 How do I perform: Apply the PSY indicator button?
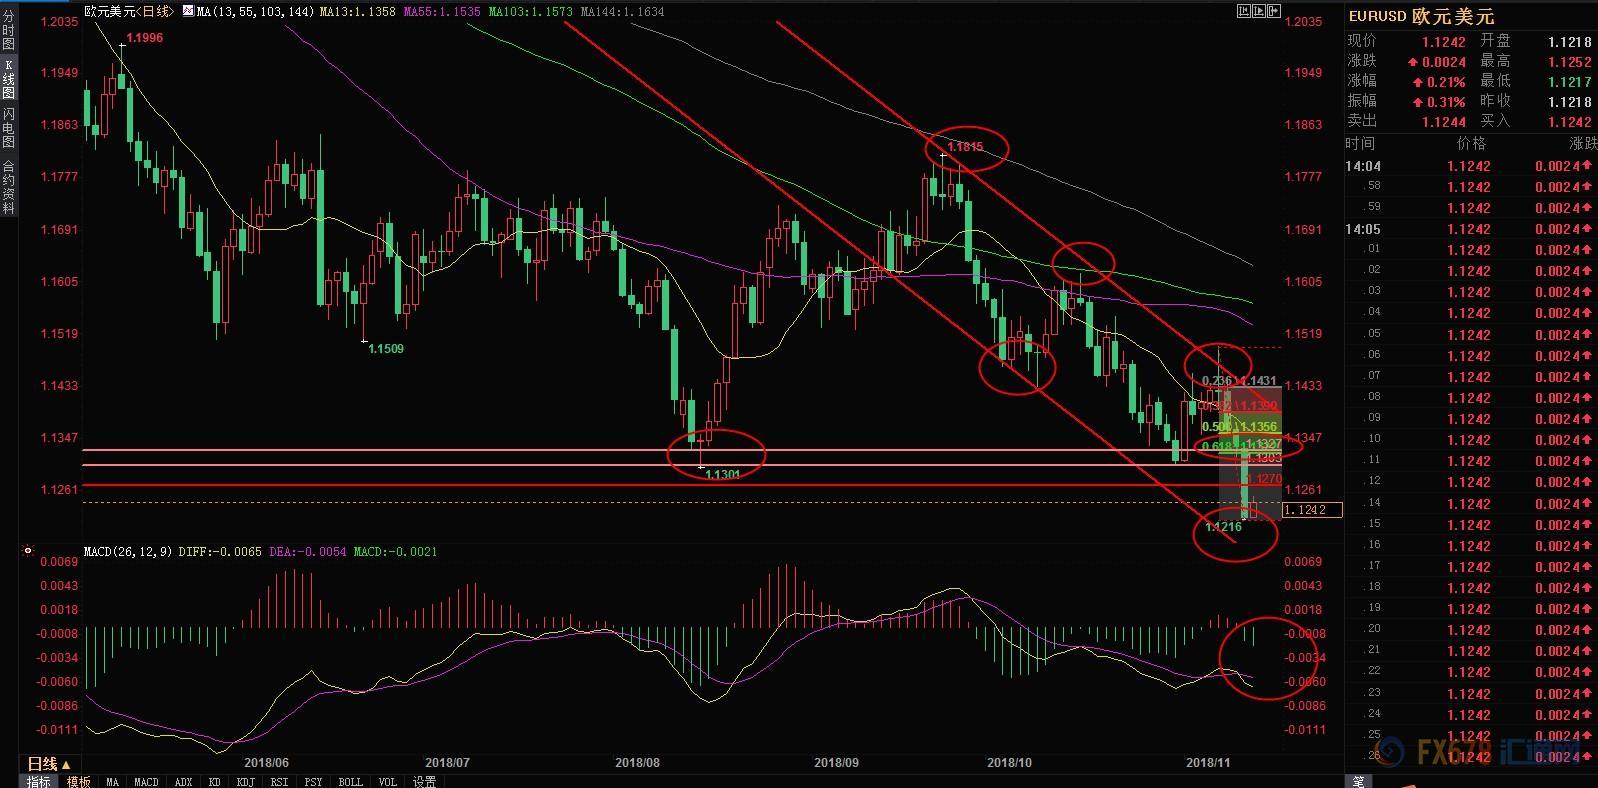tap(313, 782)
